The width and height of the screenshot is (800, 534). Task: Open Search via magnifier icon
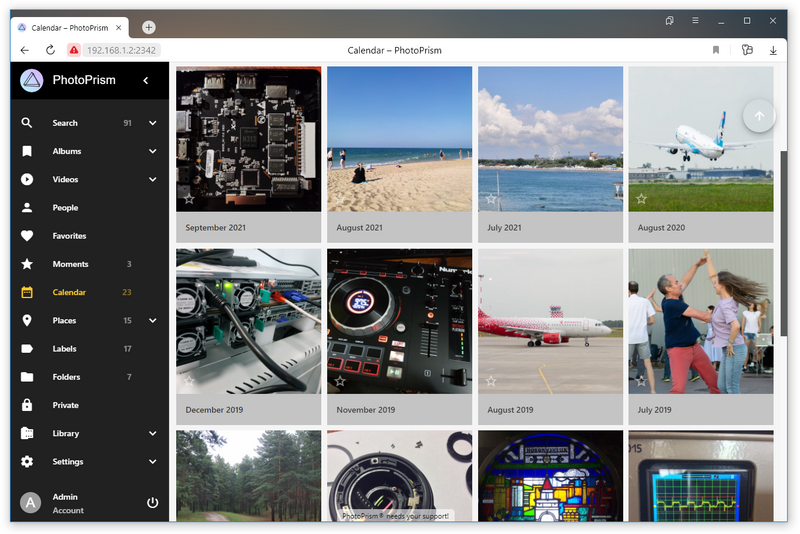point(27,123)
